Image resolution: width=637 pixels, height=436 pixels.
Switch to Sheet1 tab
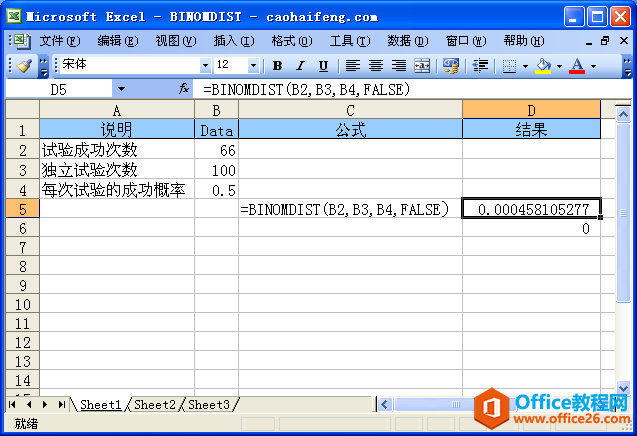[x=101, y=405]
